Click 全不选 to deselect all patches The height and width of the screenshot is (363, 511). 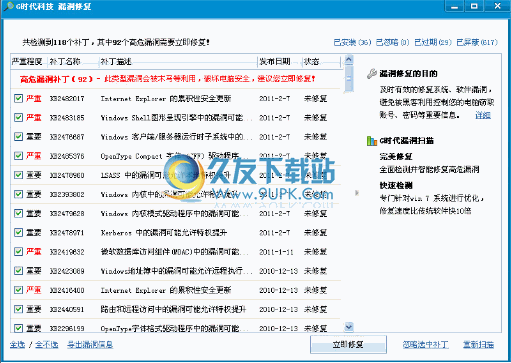(x=47, y=344)
